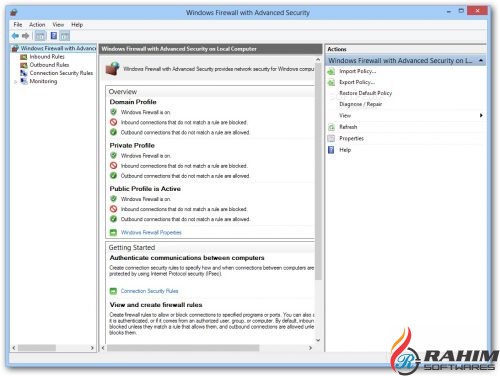The width and height of the screenshot is (500, 376).
Task: Click the center pane vertical scrollbar thumb
Action: point(318,171)
